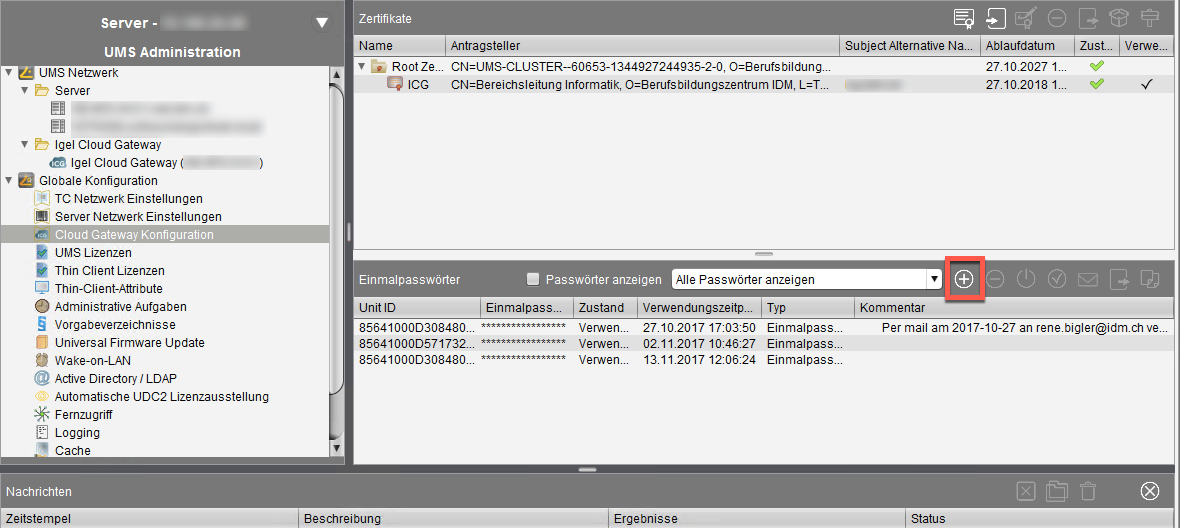Click the Zeitstempel column header in Nachrichten
Viewport: 1180px width, 528px height.
click(x=150, y=519)
